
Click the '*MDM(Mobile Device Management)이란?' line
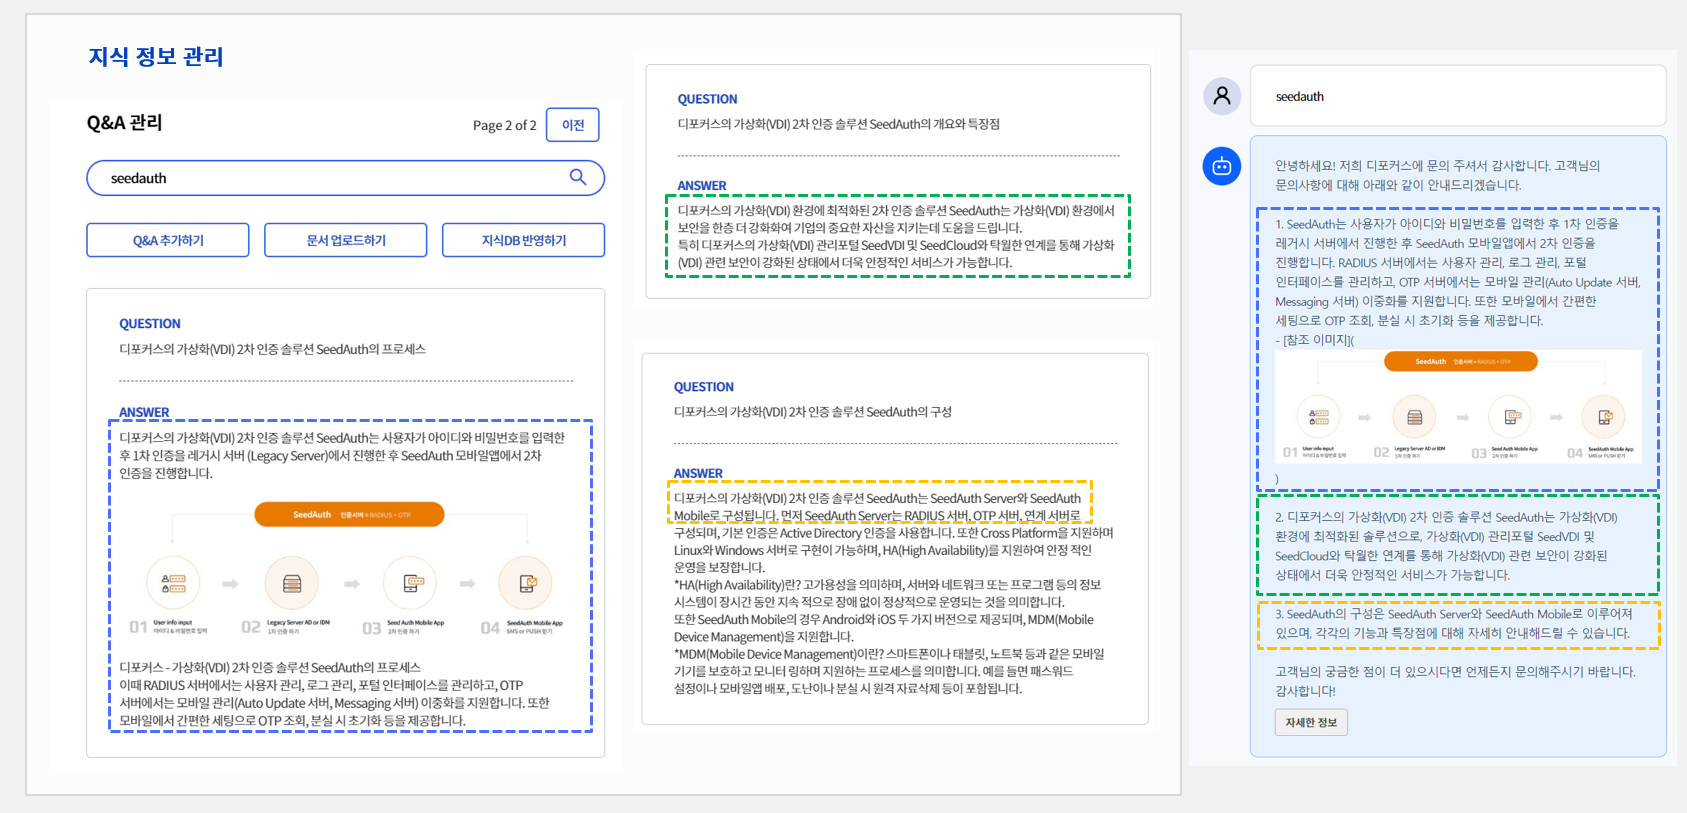pos(889,671)
